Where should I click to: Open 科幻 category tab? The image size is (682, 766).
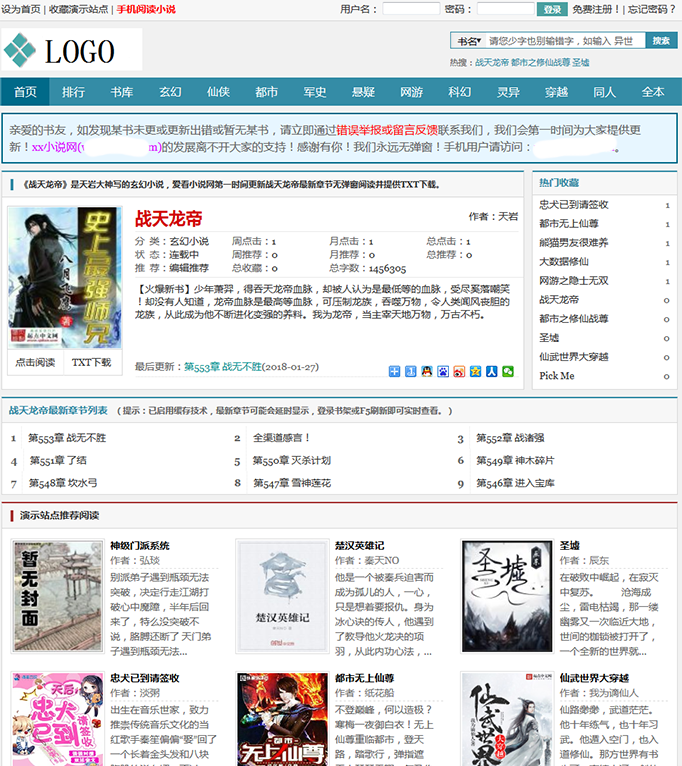tap(460, 92)
